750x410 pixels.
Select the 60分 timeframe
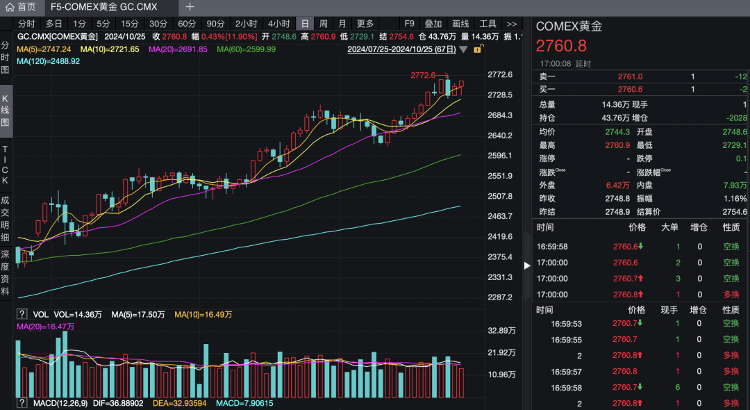click(187, 23)
